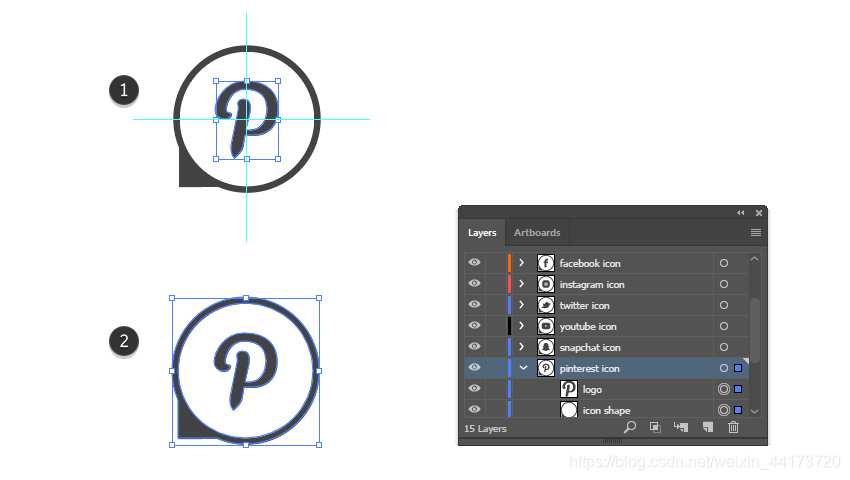Click the icon shape sublayer thumbnail
850x480 pixels.
pyautogui.click(x=569, y=409)
